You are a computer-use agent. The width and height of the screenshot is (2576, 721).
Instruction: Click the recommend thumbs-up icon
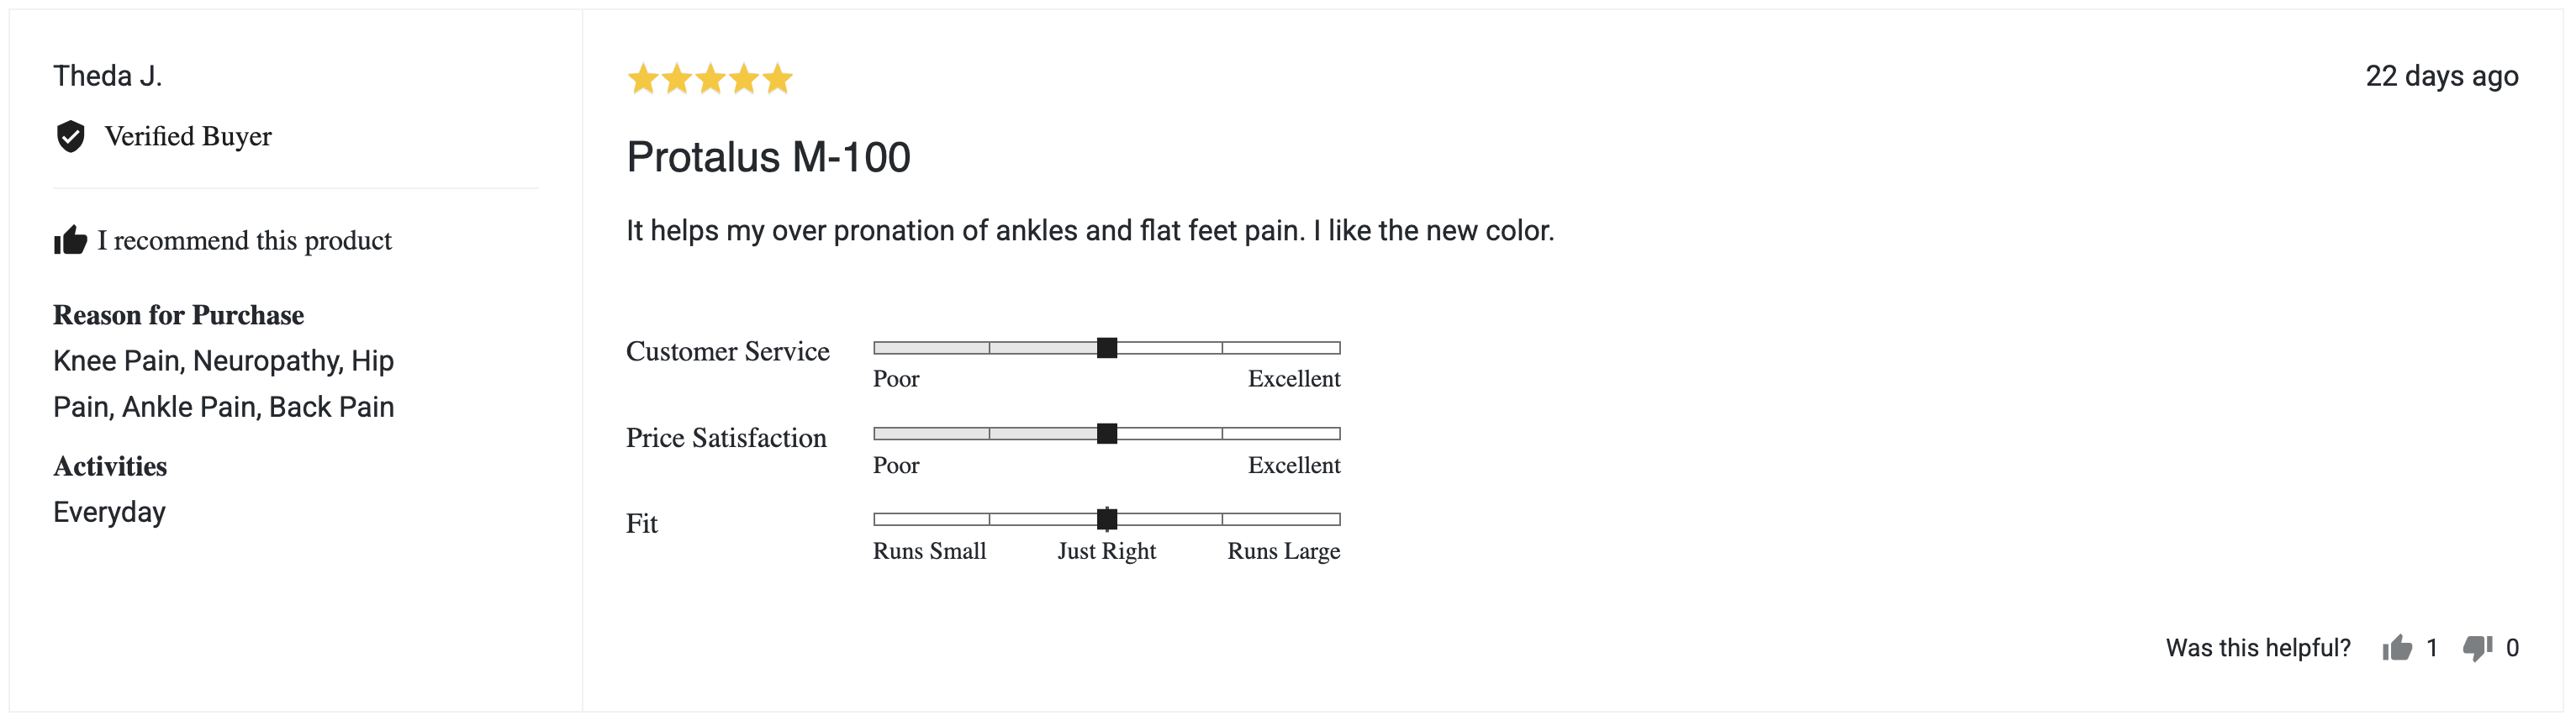[x=70, y=240]
